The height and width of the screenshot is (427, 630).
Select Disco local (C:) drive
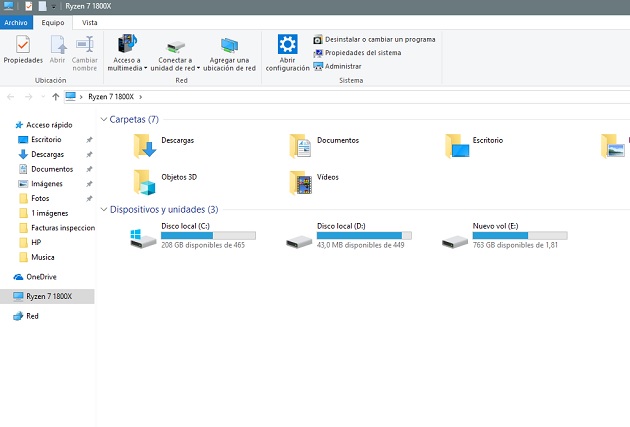(144, 237)
